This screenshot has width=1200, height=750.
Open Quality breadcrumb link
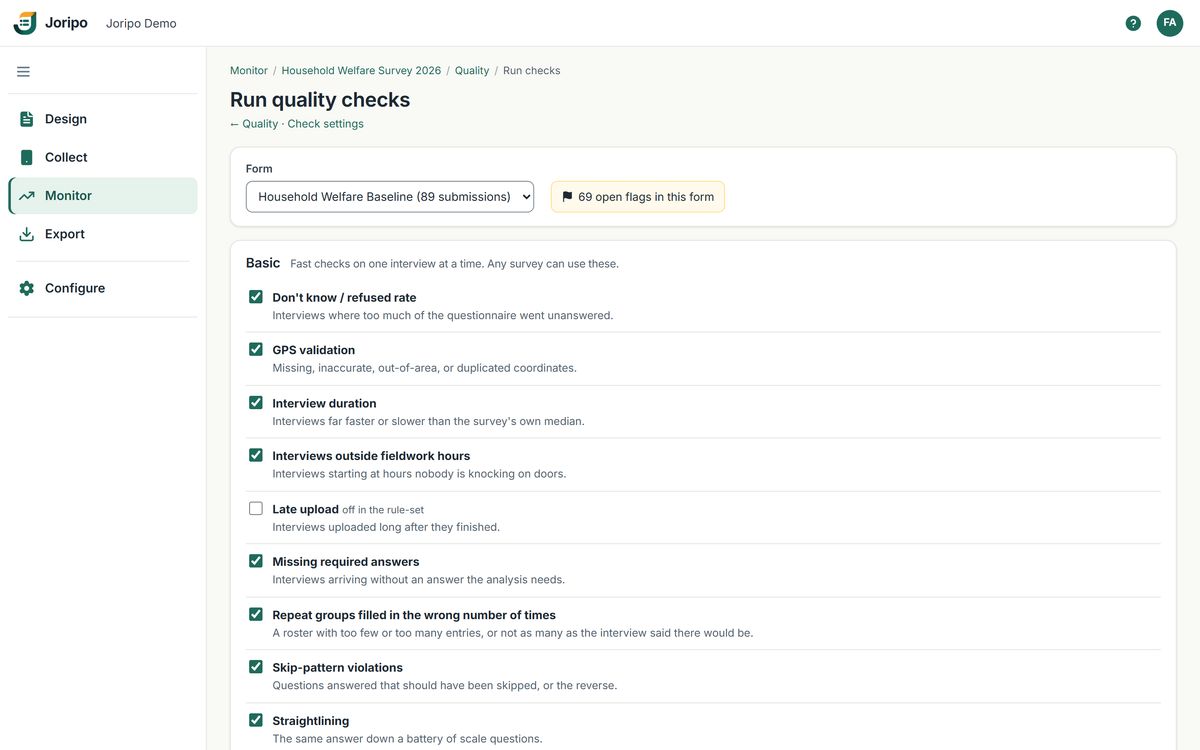pos(472,71)
